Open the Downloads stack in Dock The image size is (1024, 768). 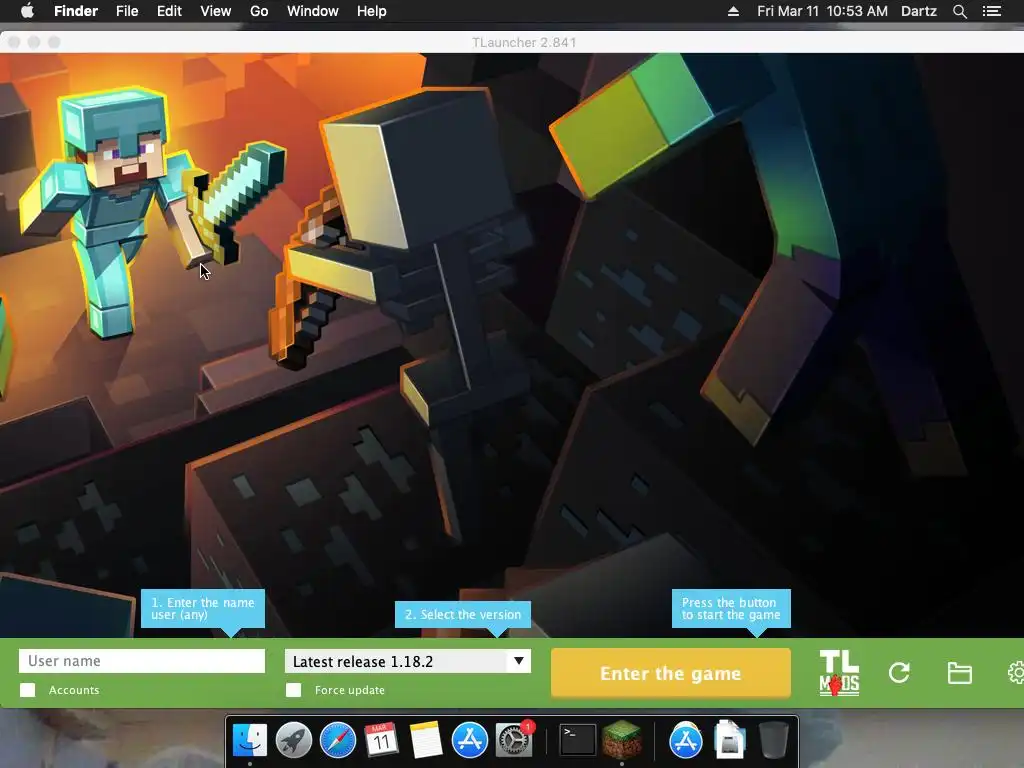tap(729, 740)
